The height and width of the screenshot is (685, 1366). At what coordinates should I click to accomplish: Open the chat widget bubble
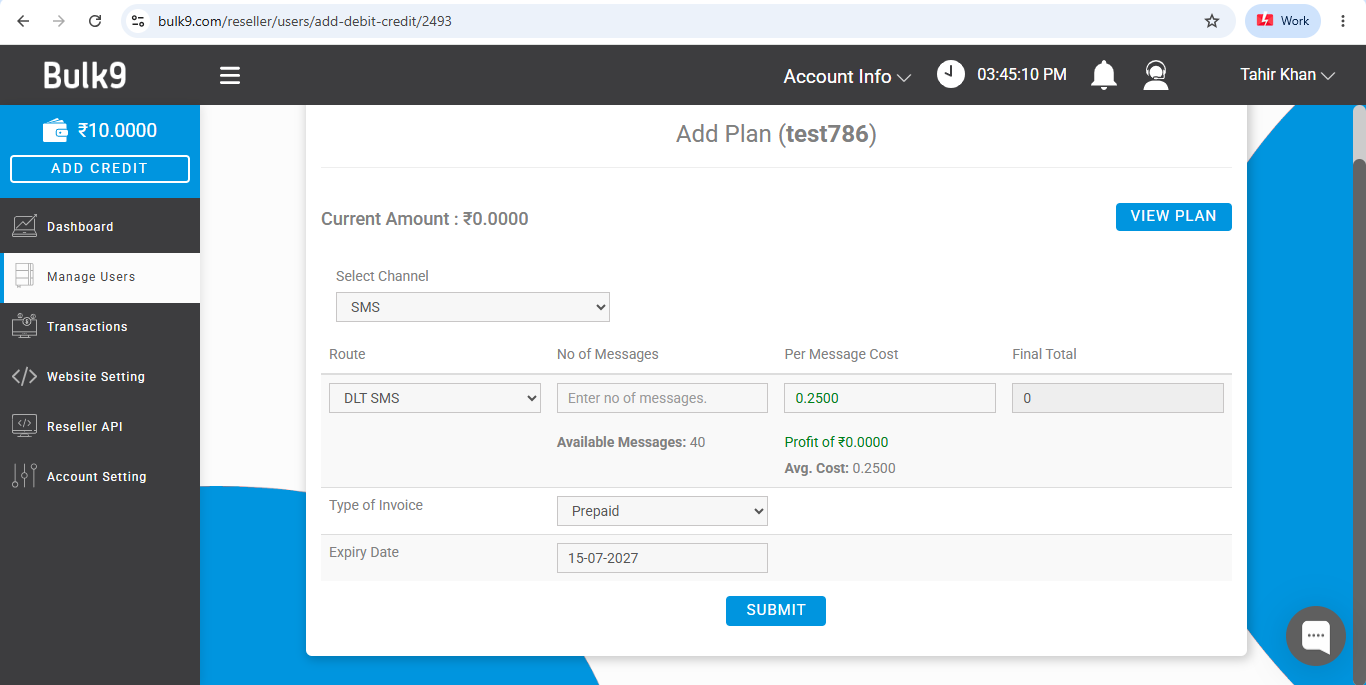coord(1315,636)
